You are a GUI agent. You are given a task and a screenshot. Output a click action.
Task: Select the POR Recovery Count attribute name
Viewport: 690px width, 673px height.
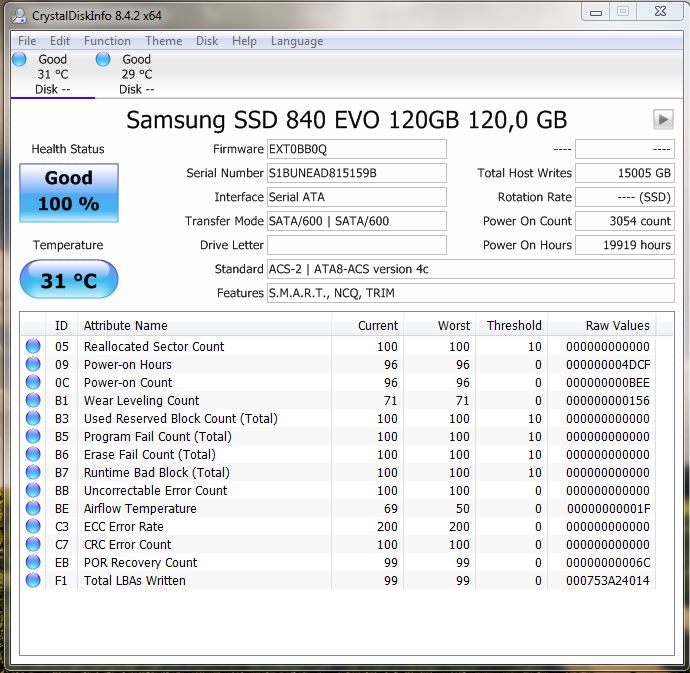tap(140, 563)
